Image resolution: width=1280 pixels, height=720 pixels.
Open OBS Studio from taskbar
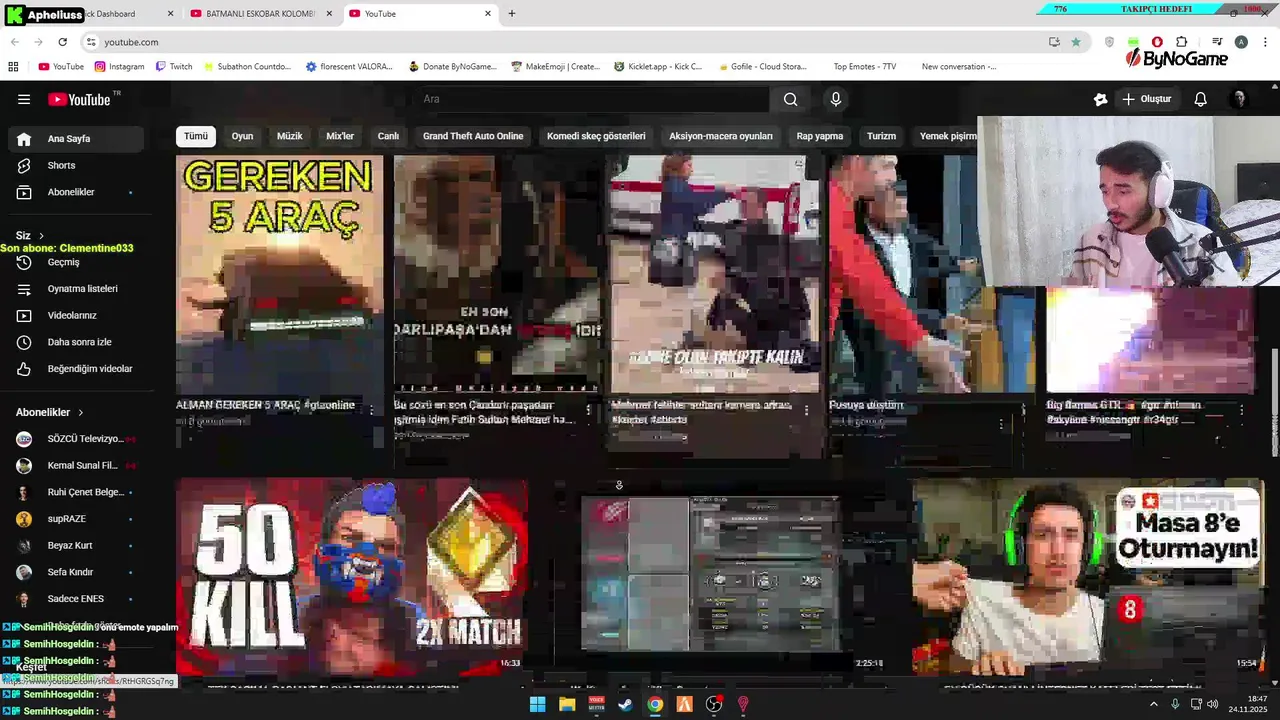[x=714, y=704]
